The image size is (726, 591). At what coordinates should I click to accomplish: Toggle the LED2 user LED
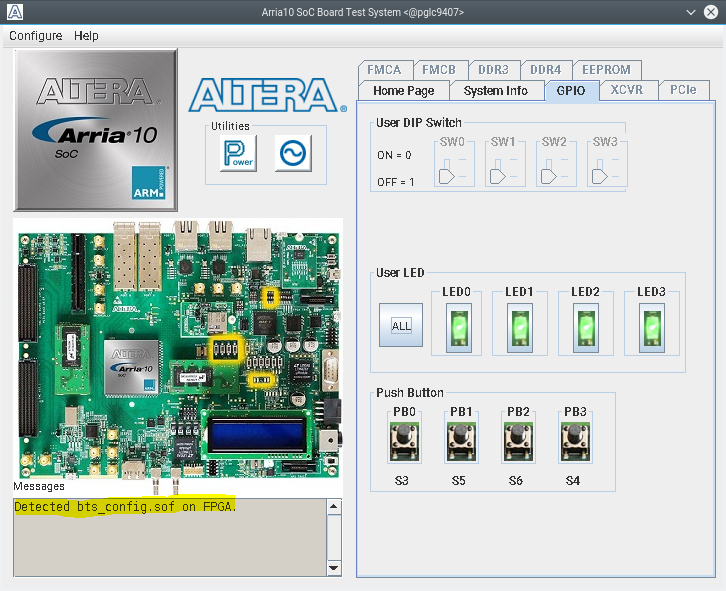[x=585, y=327]
